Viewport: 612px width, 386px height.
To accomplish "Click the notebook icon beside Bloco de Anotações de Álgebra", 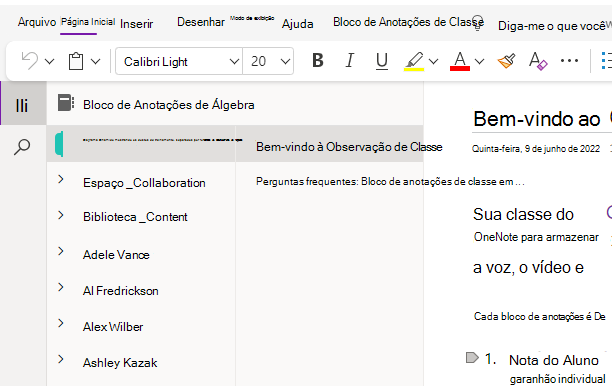I will (x=66, y=103).
